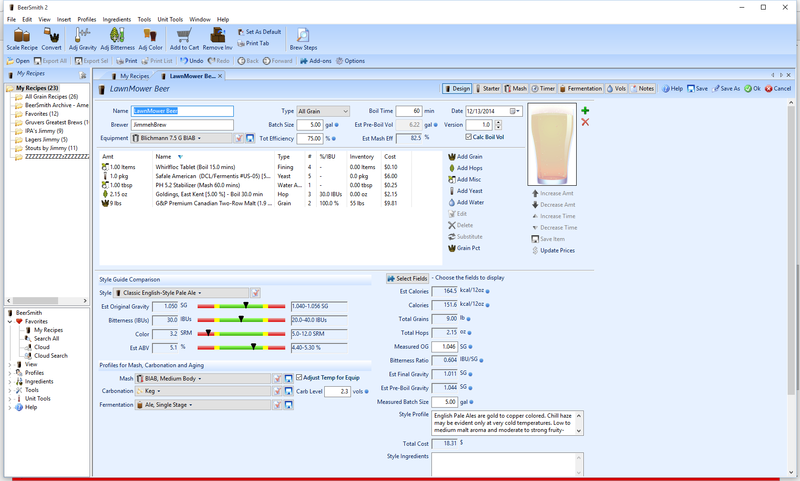800x481 pixels.
Task: Click the beer glass color thumbnail
Action: point(552,144)
